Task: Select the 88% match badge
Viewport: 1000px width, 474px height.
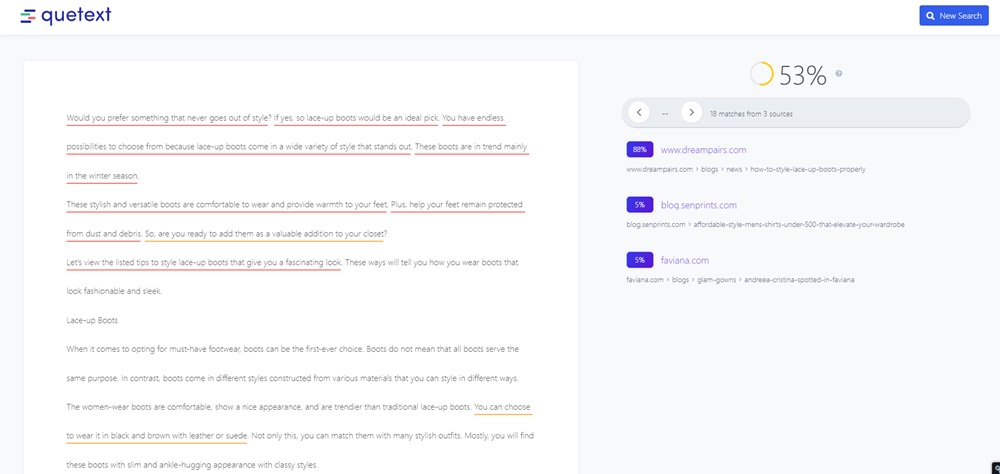Action: coord(640,150)
